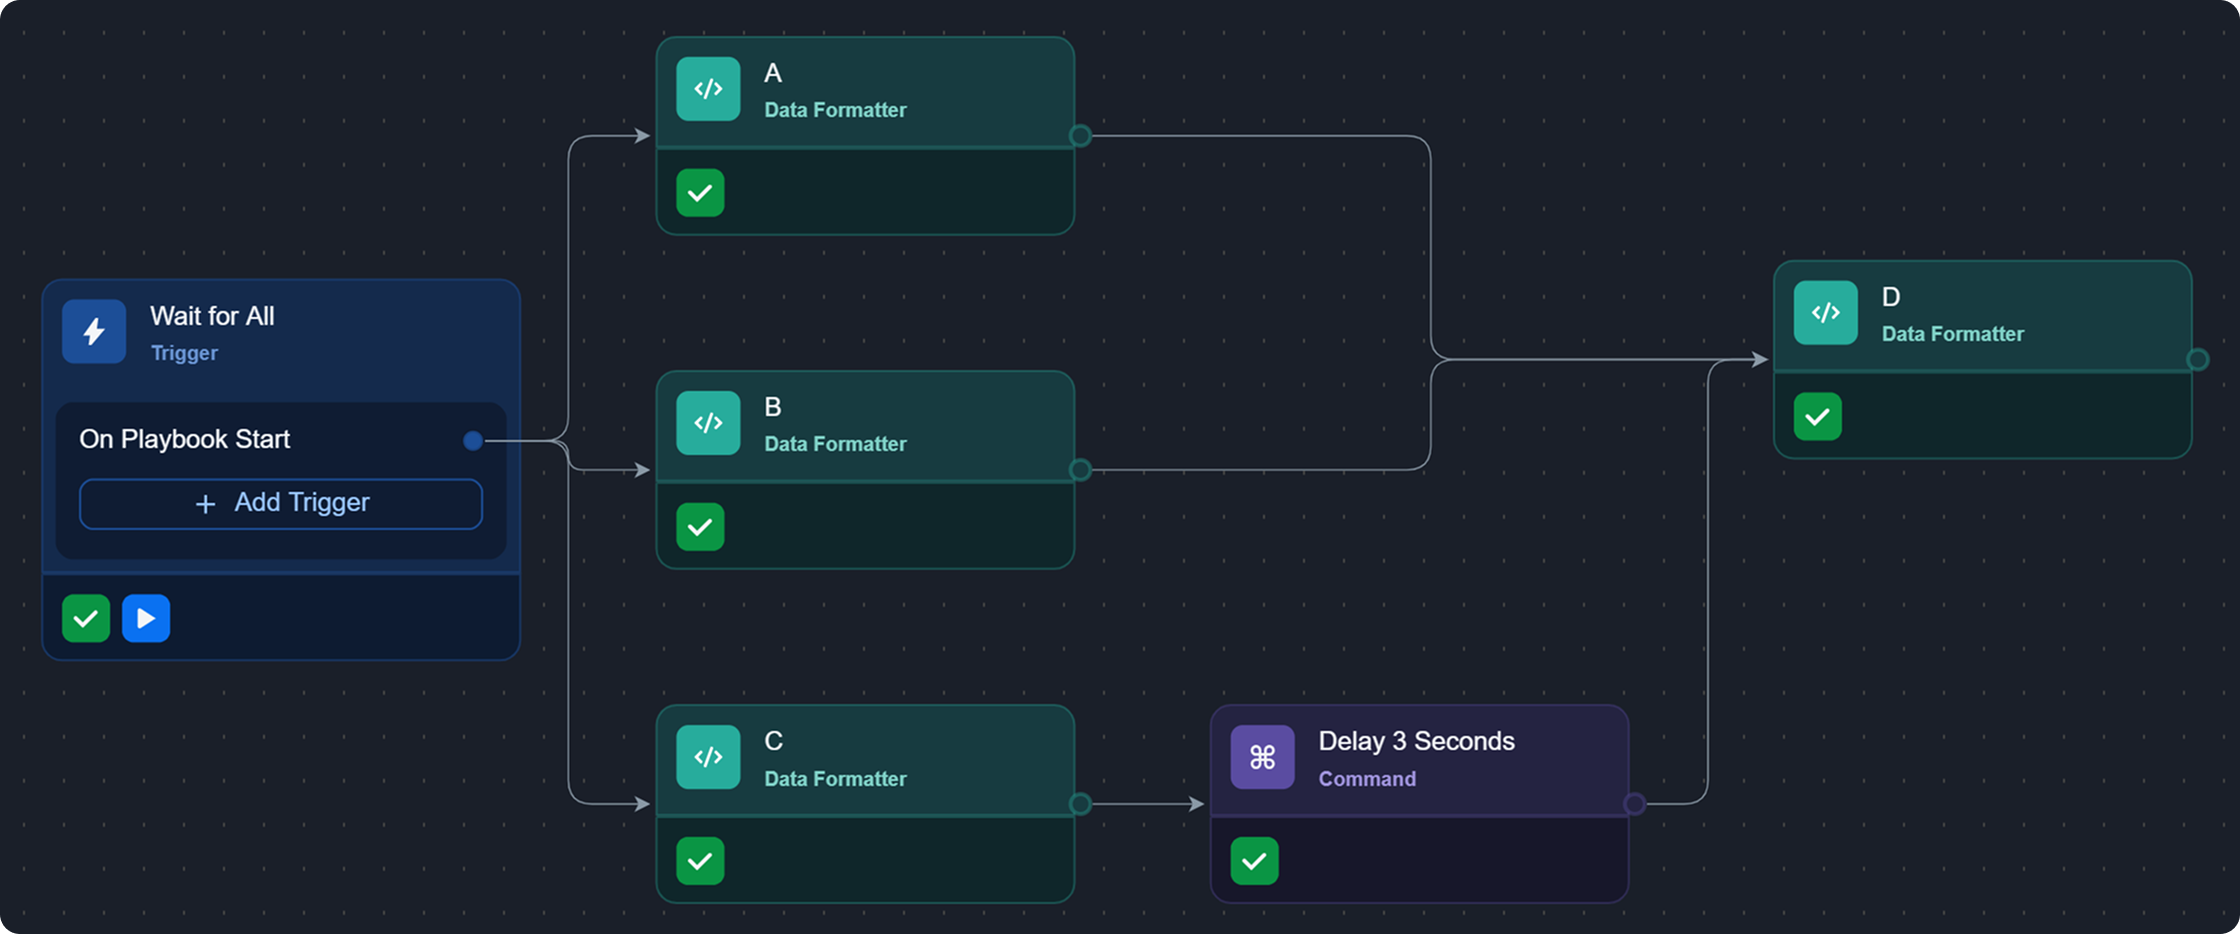Select the Delay 3 Seconds node title

pos(1416,741)
